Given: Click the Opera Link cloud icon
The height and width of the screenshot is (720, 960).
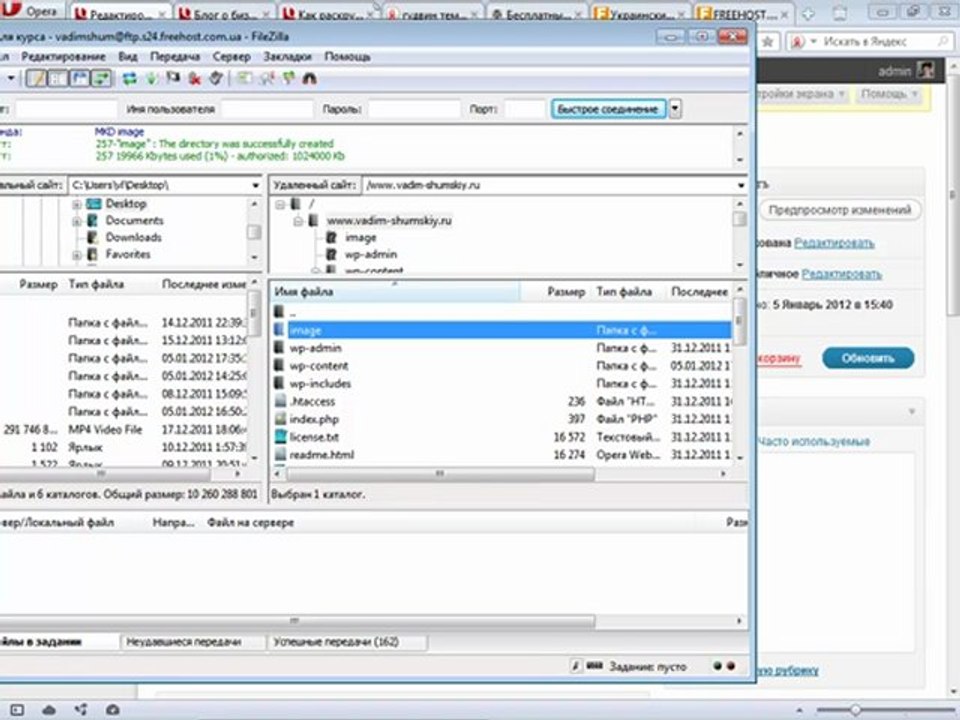Looking at the screenshot, I should click(49, 710).
